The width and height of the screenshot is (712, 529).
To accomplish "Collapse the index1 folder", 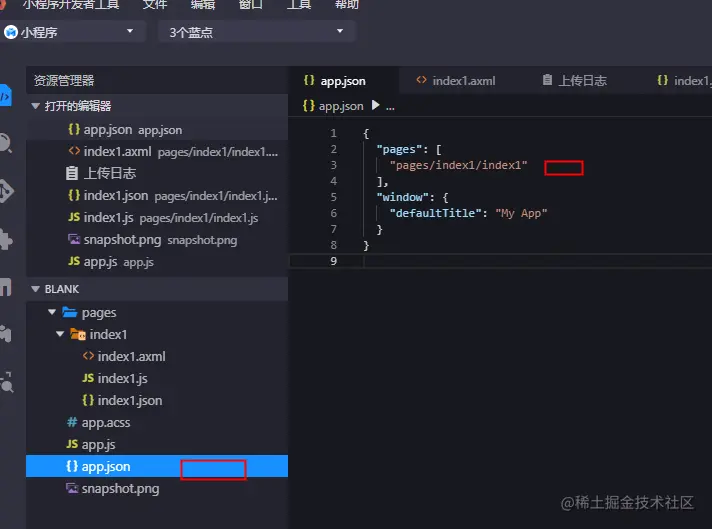I will coord(60,334).
